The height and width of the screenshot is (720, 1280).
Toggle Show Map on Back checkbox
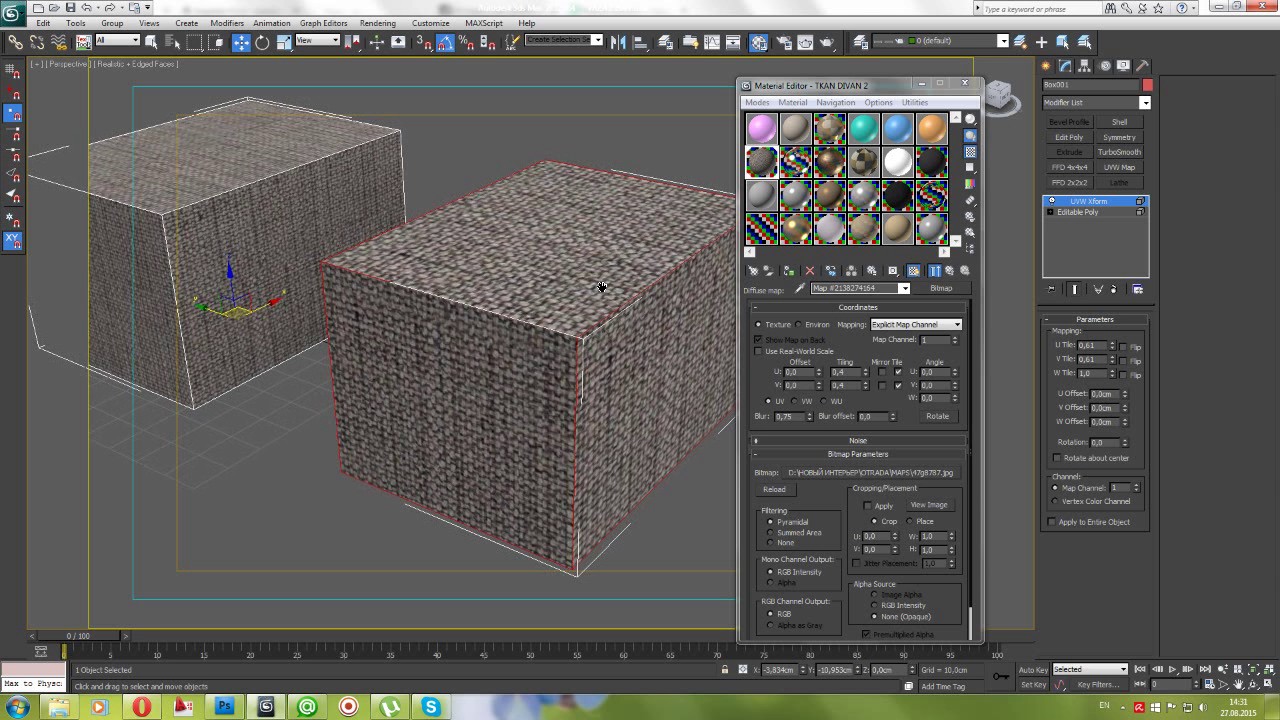click(758, 340)
